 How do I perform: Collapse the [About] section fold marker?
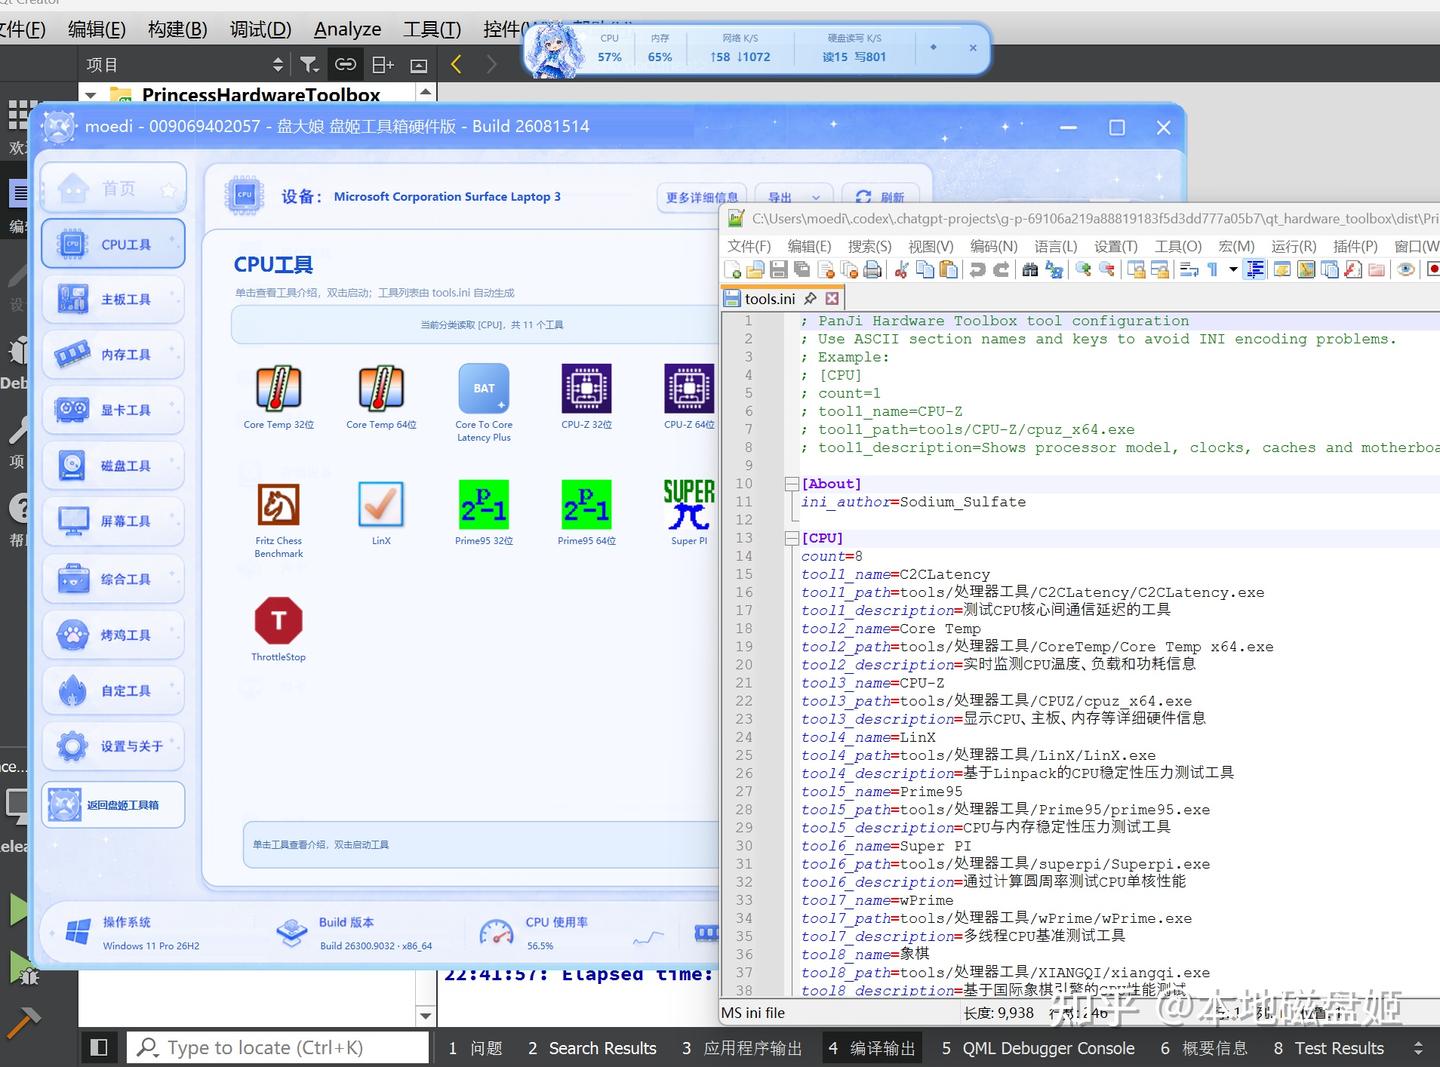click(x=791, y=484)
